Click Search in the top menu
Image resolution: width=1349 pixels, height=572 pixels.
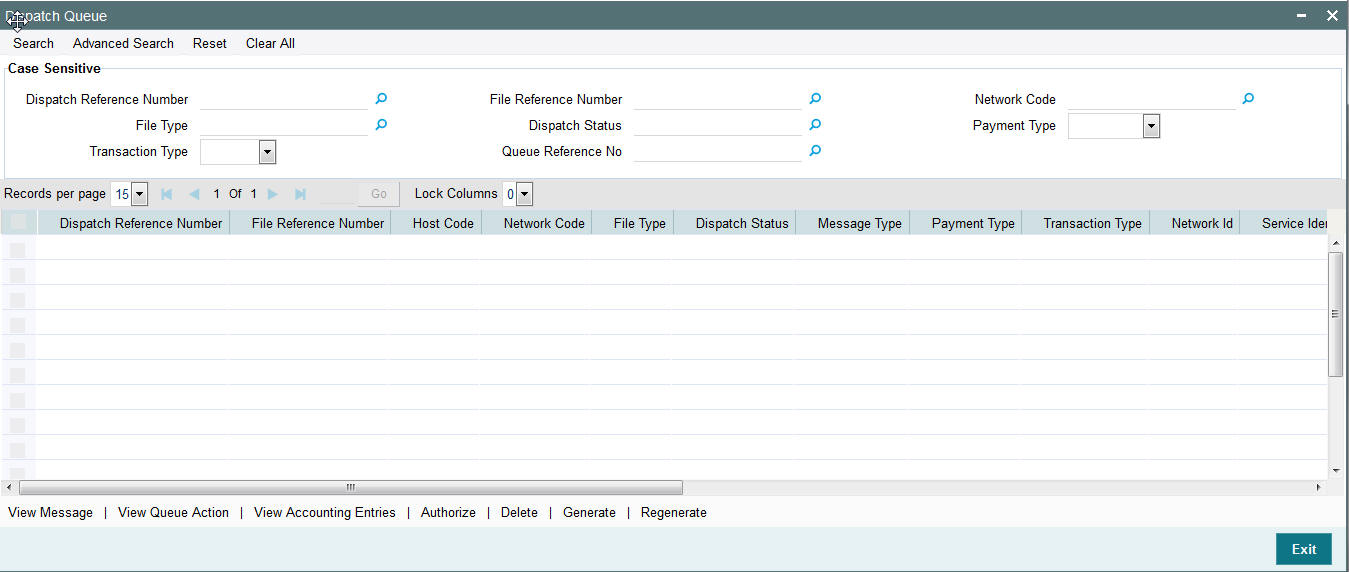point(34,43)
